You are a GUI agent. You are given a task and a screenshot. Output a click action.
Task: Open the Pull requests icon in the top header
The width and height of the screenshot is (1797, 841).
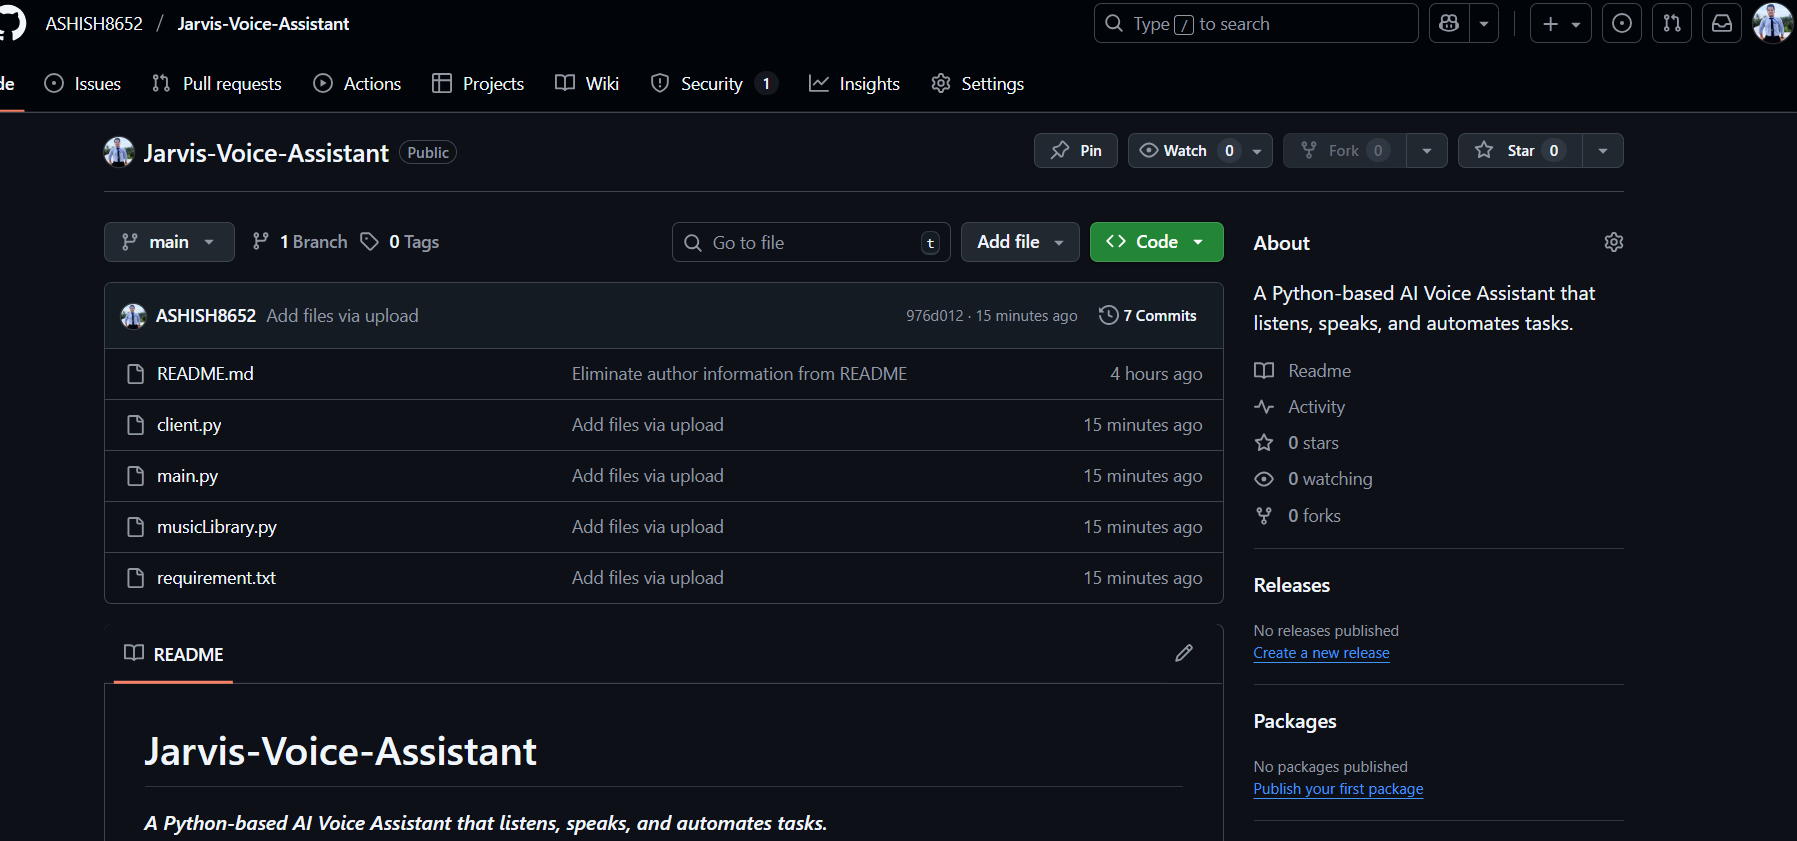[1672, 23]
